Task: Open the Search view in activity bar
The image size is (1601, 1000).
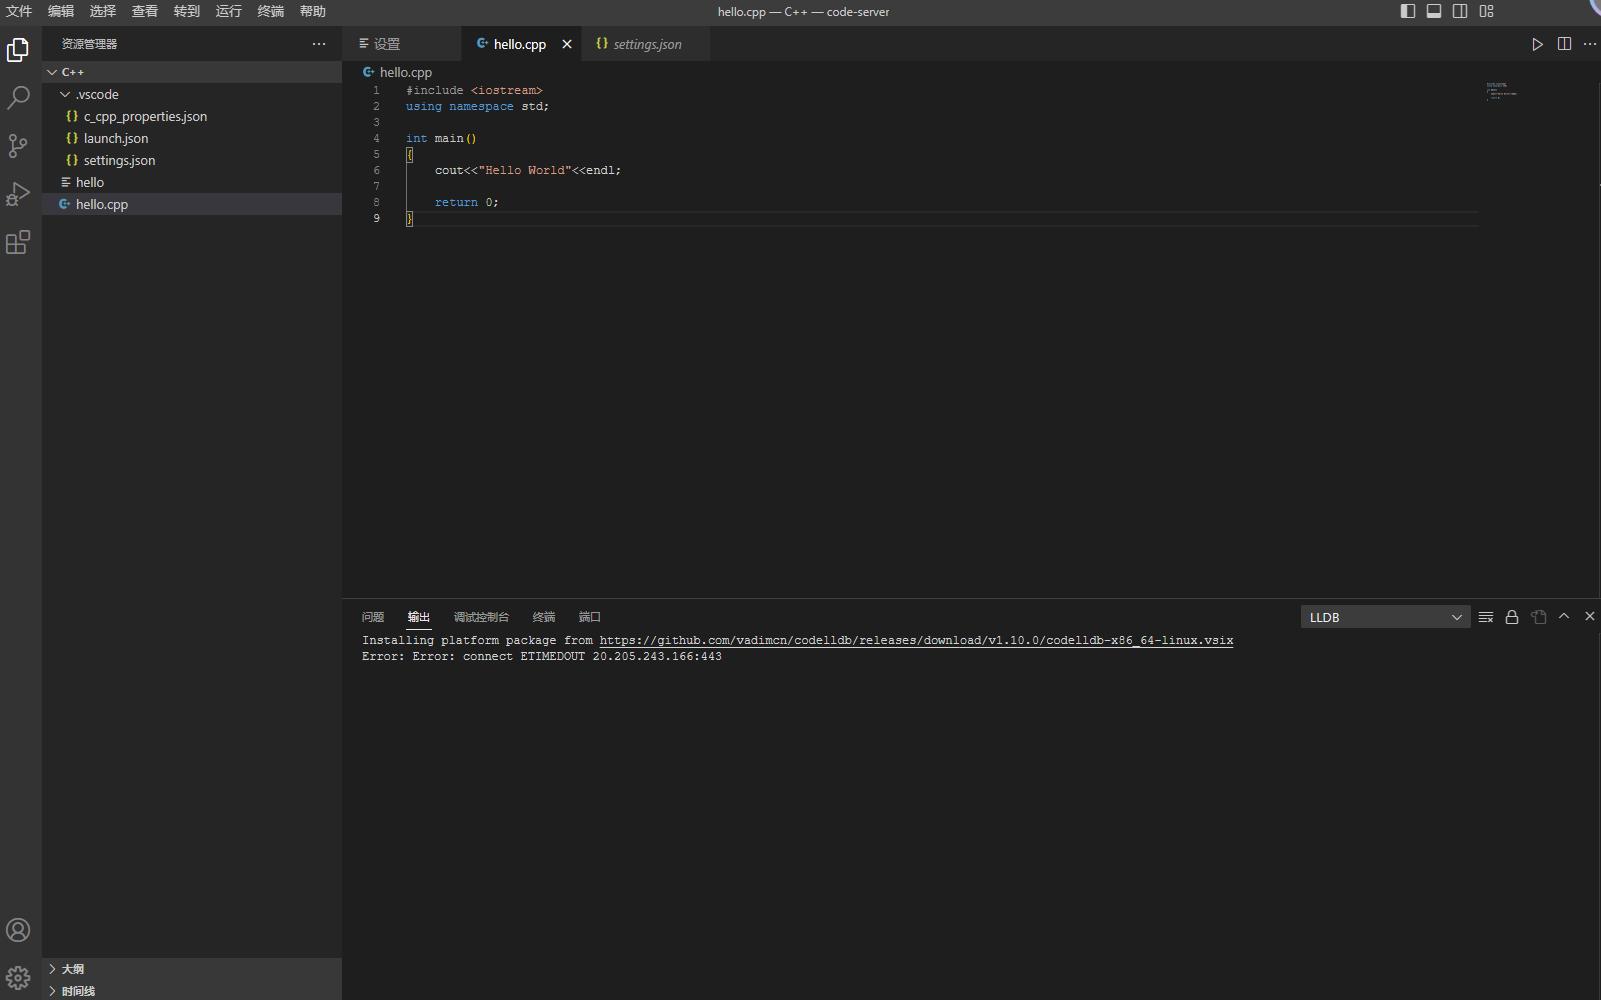Action: point(18,97)
